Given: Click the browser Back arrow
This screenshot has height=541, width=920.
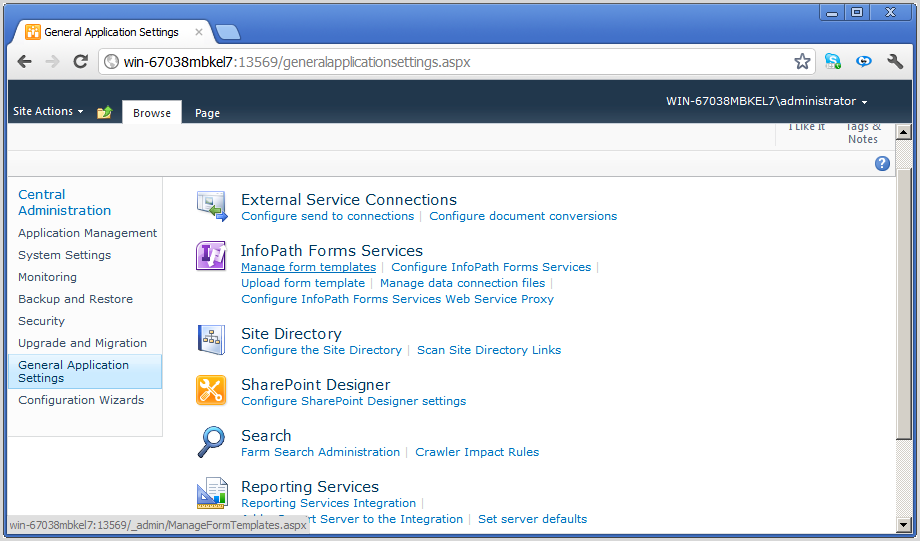Looking at the screenshot, I should point(25,62).
